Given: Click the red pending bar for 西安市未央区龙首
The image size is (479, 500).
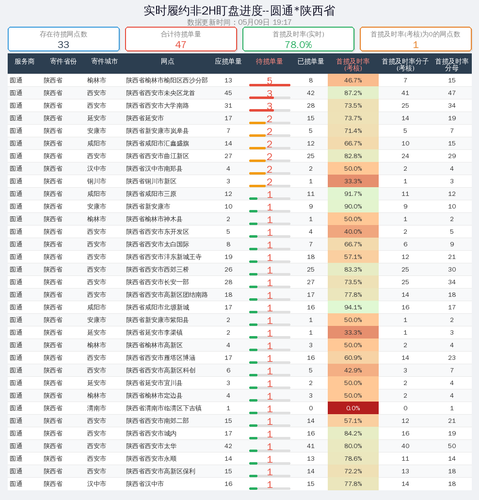Looking at the screenshot, I should coord(261,98).
